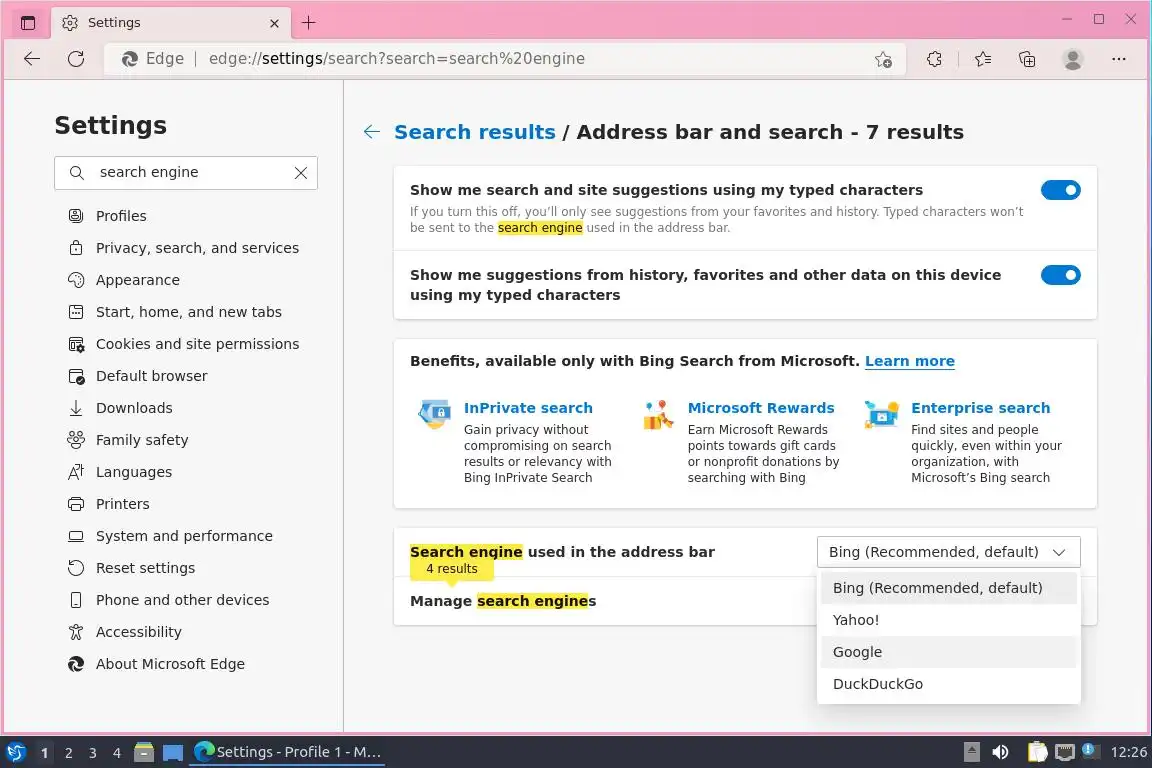1152x768 pixels.
Task: Add this page to favorites star icon
Action: tap(883, 60)
